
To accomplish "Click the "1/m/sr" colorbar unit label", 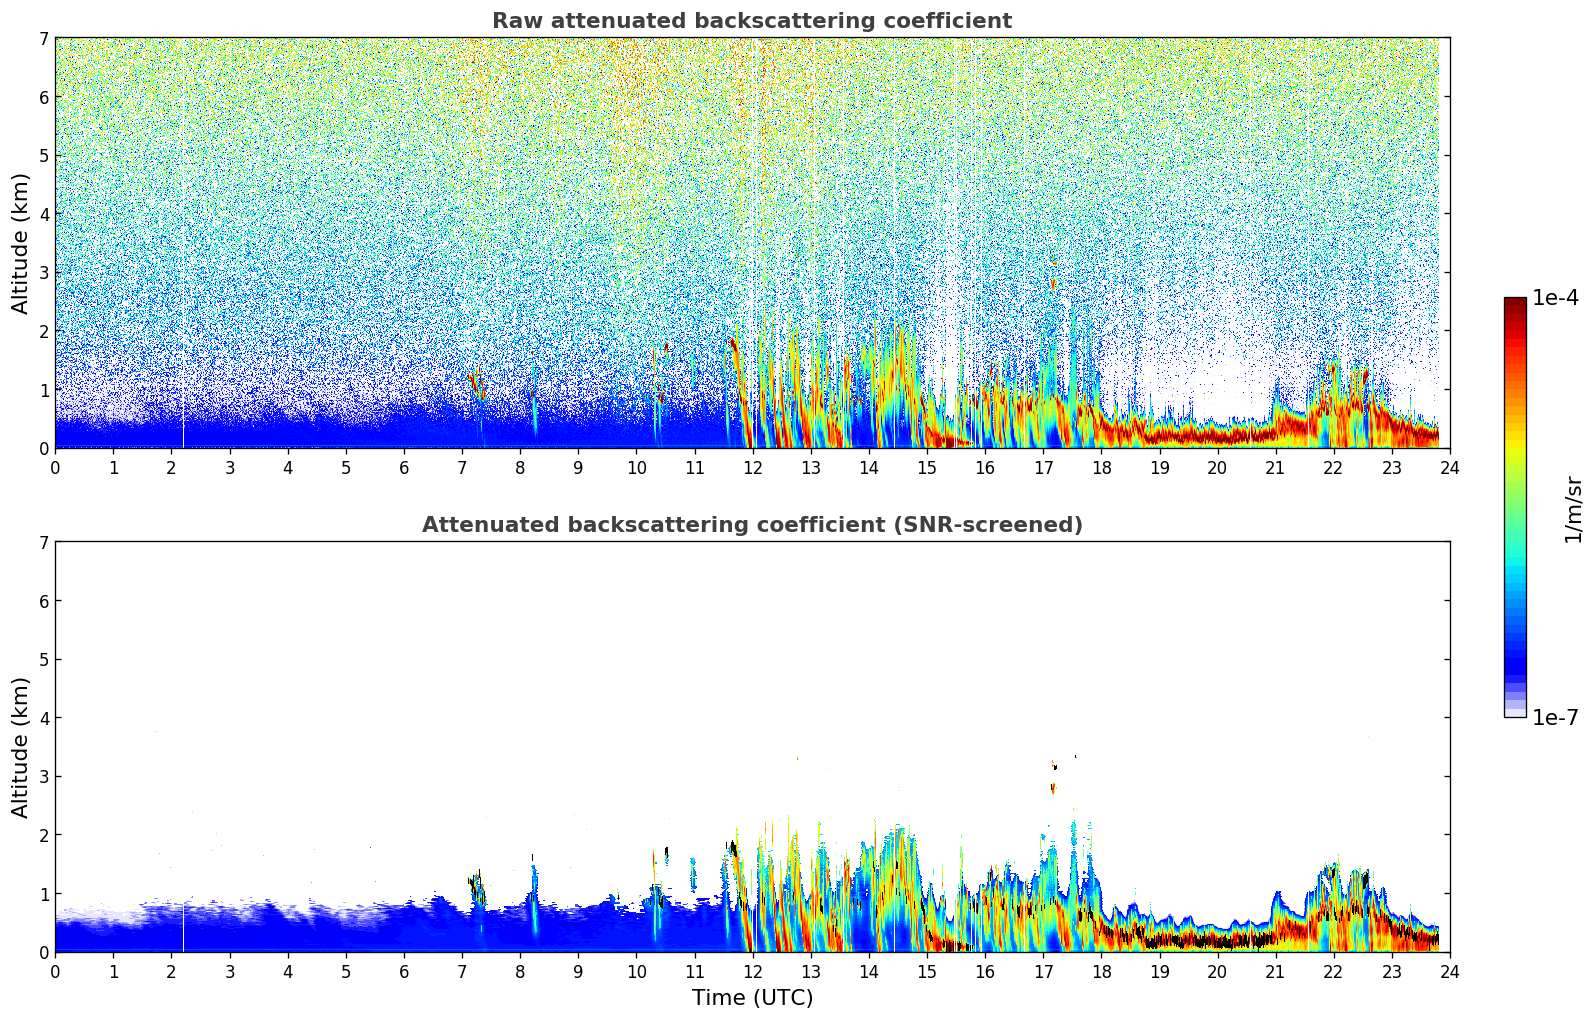I will point(1573,509).
